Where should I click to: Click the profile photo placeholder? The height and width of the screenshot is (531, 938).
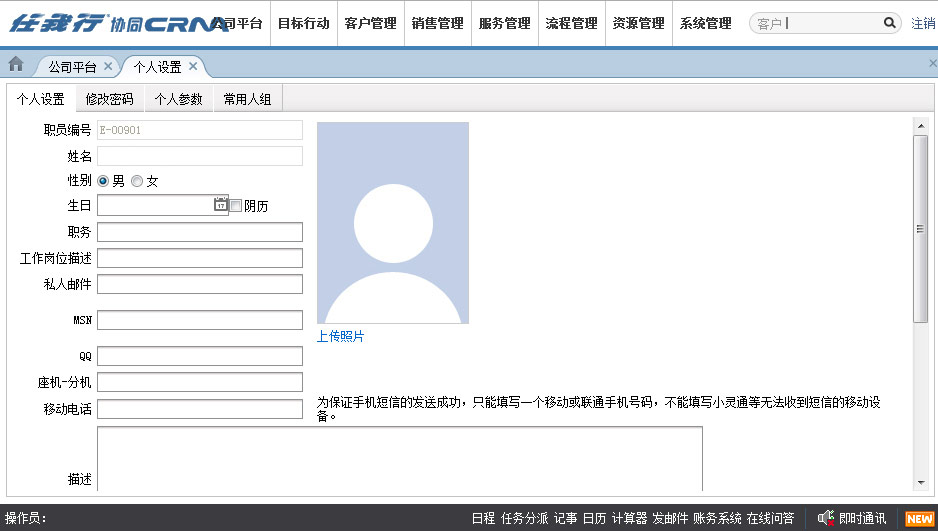pos(392,223)
